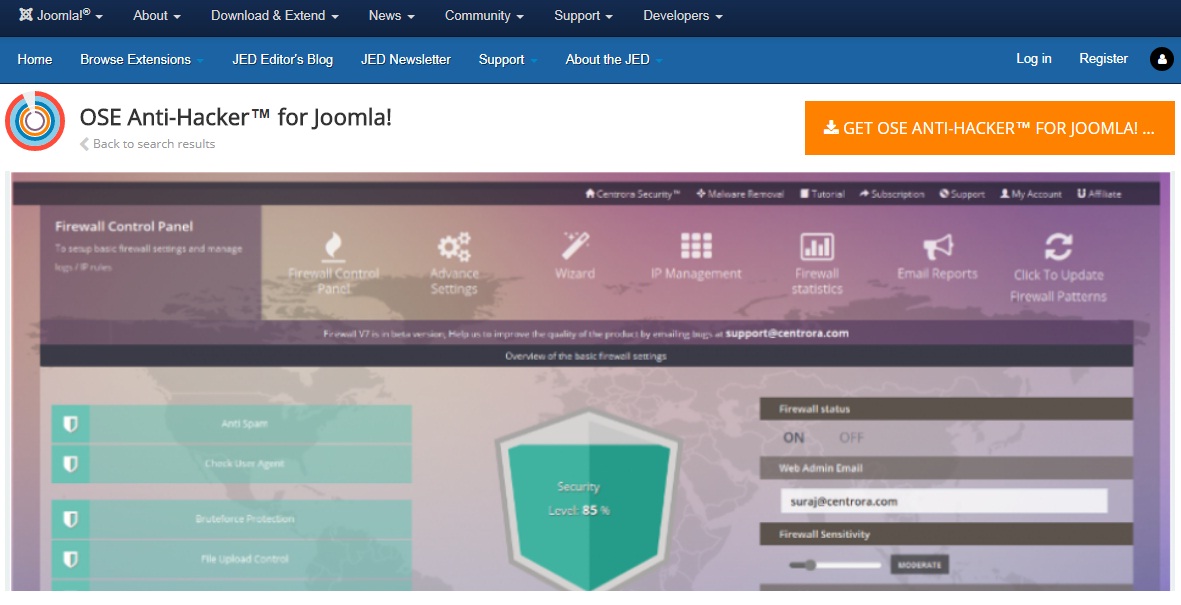Image resolution: width=1181 pixels, height=605 pixels.
Task: Click 'Overview of the basic firewall settings' bar
Action: (x=586, y=356)
